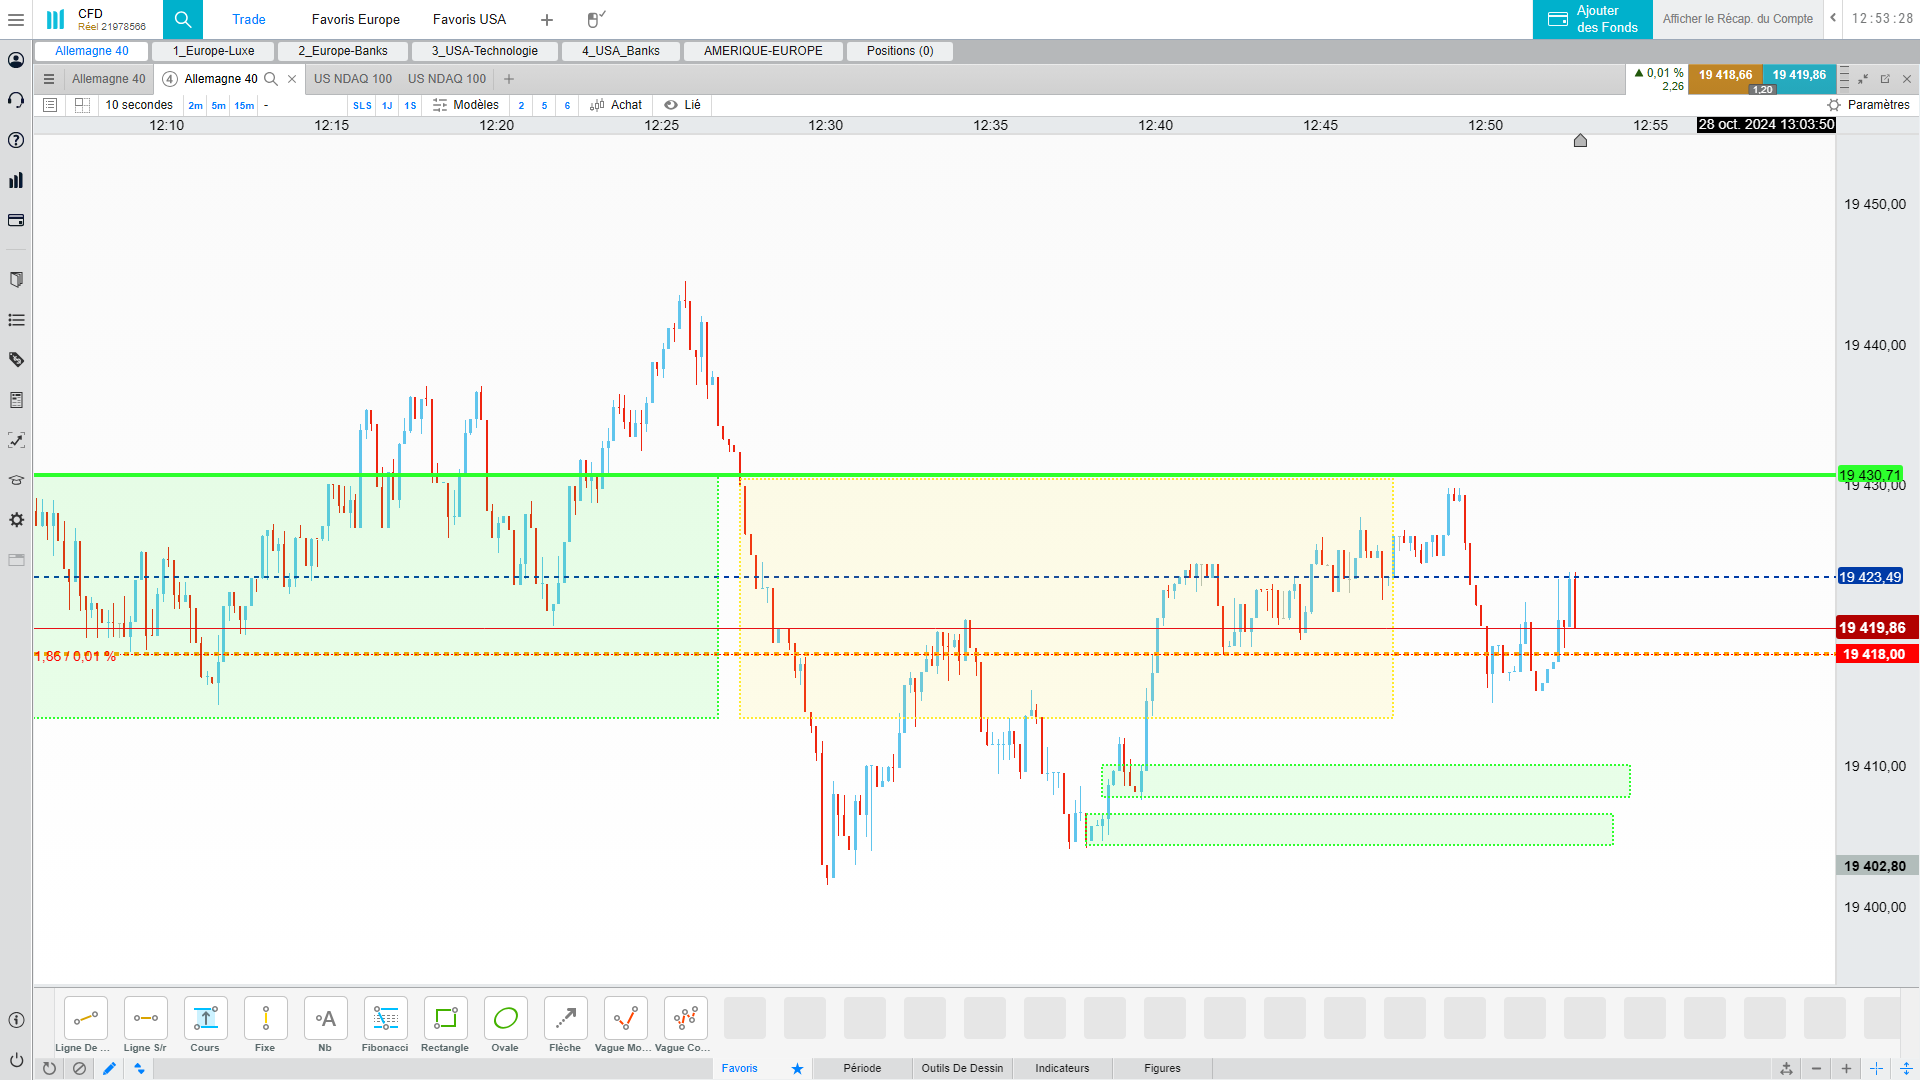Choose the Flèche arrow tool
Screen dimensions: 1920x1080
point(565,1019)
